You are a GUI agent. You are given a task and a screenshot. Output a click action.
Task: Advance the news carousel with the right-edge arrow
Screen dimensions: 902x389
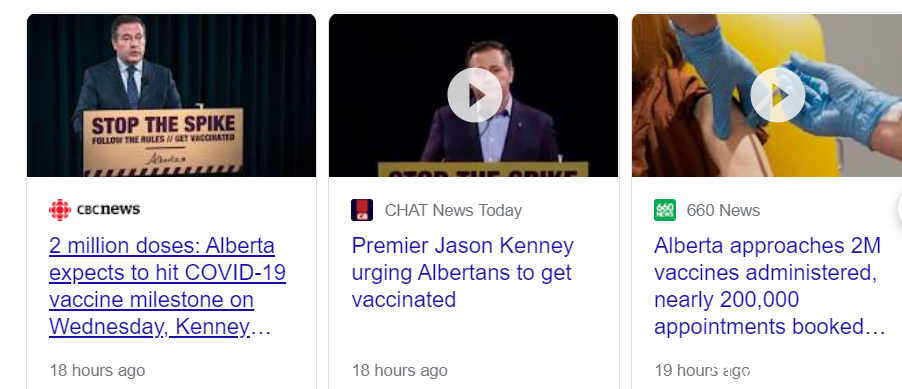pos(899,210)
